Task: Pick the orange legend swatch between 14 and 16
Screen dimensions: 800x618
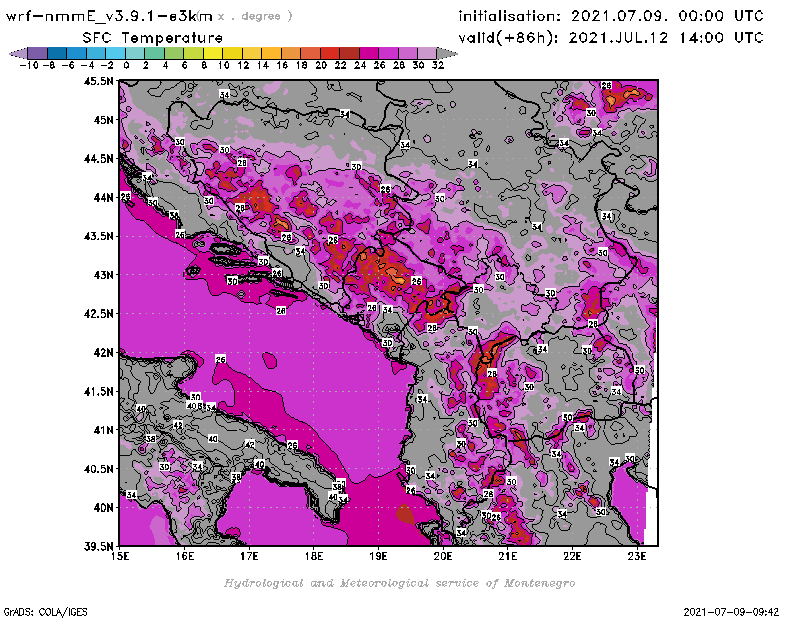Action: click(271, 53)
